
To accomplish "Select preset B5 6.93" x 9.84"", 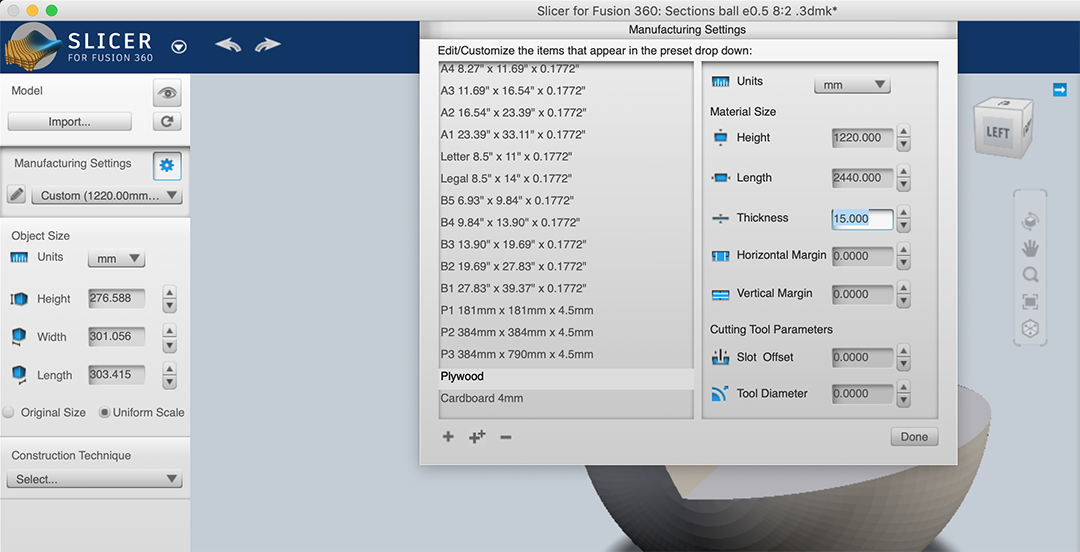I will pos(566,201).
